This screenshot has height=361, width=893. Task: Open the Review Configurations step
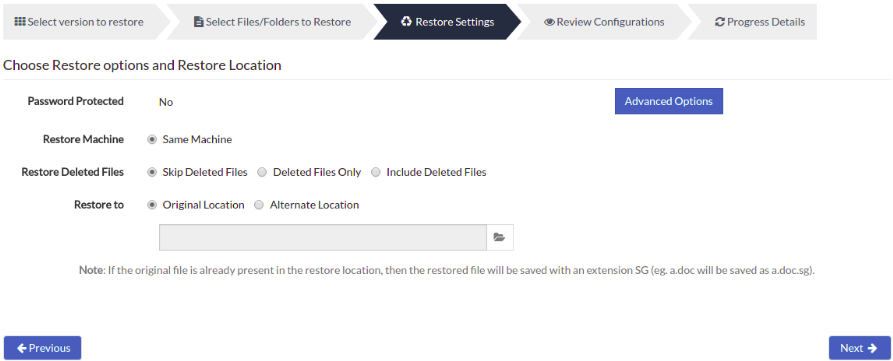tap(604, 22)
